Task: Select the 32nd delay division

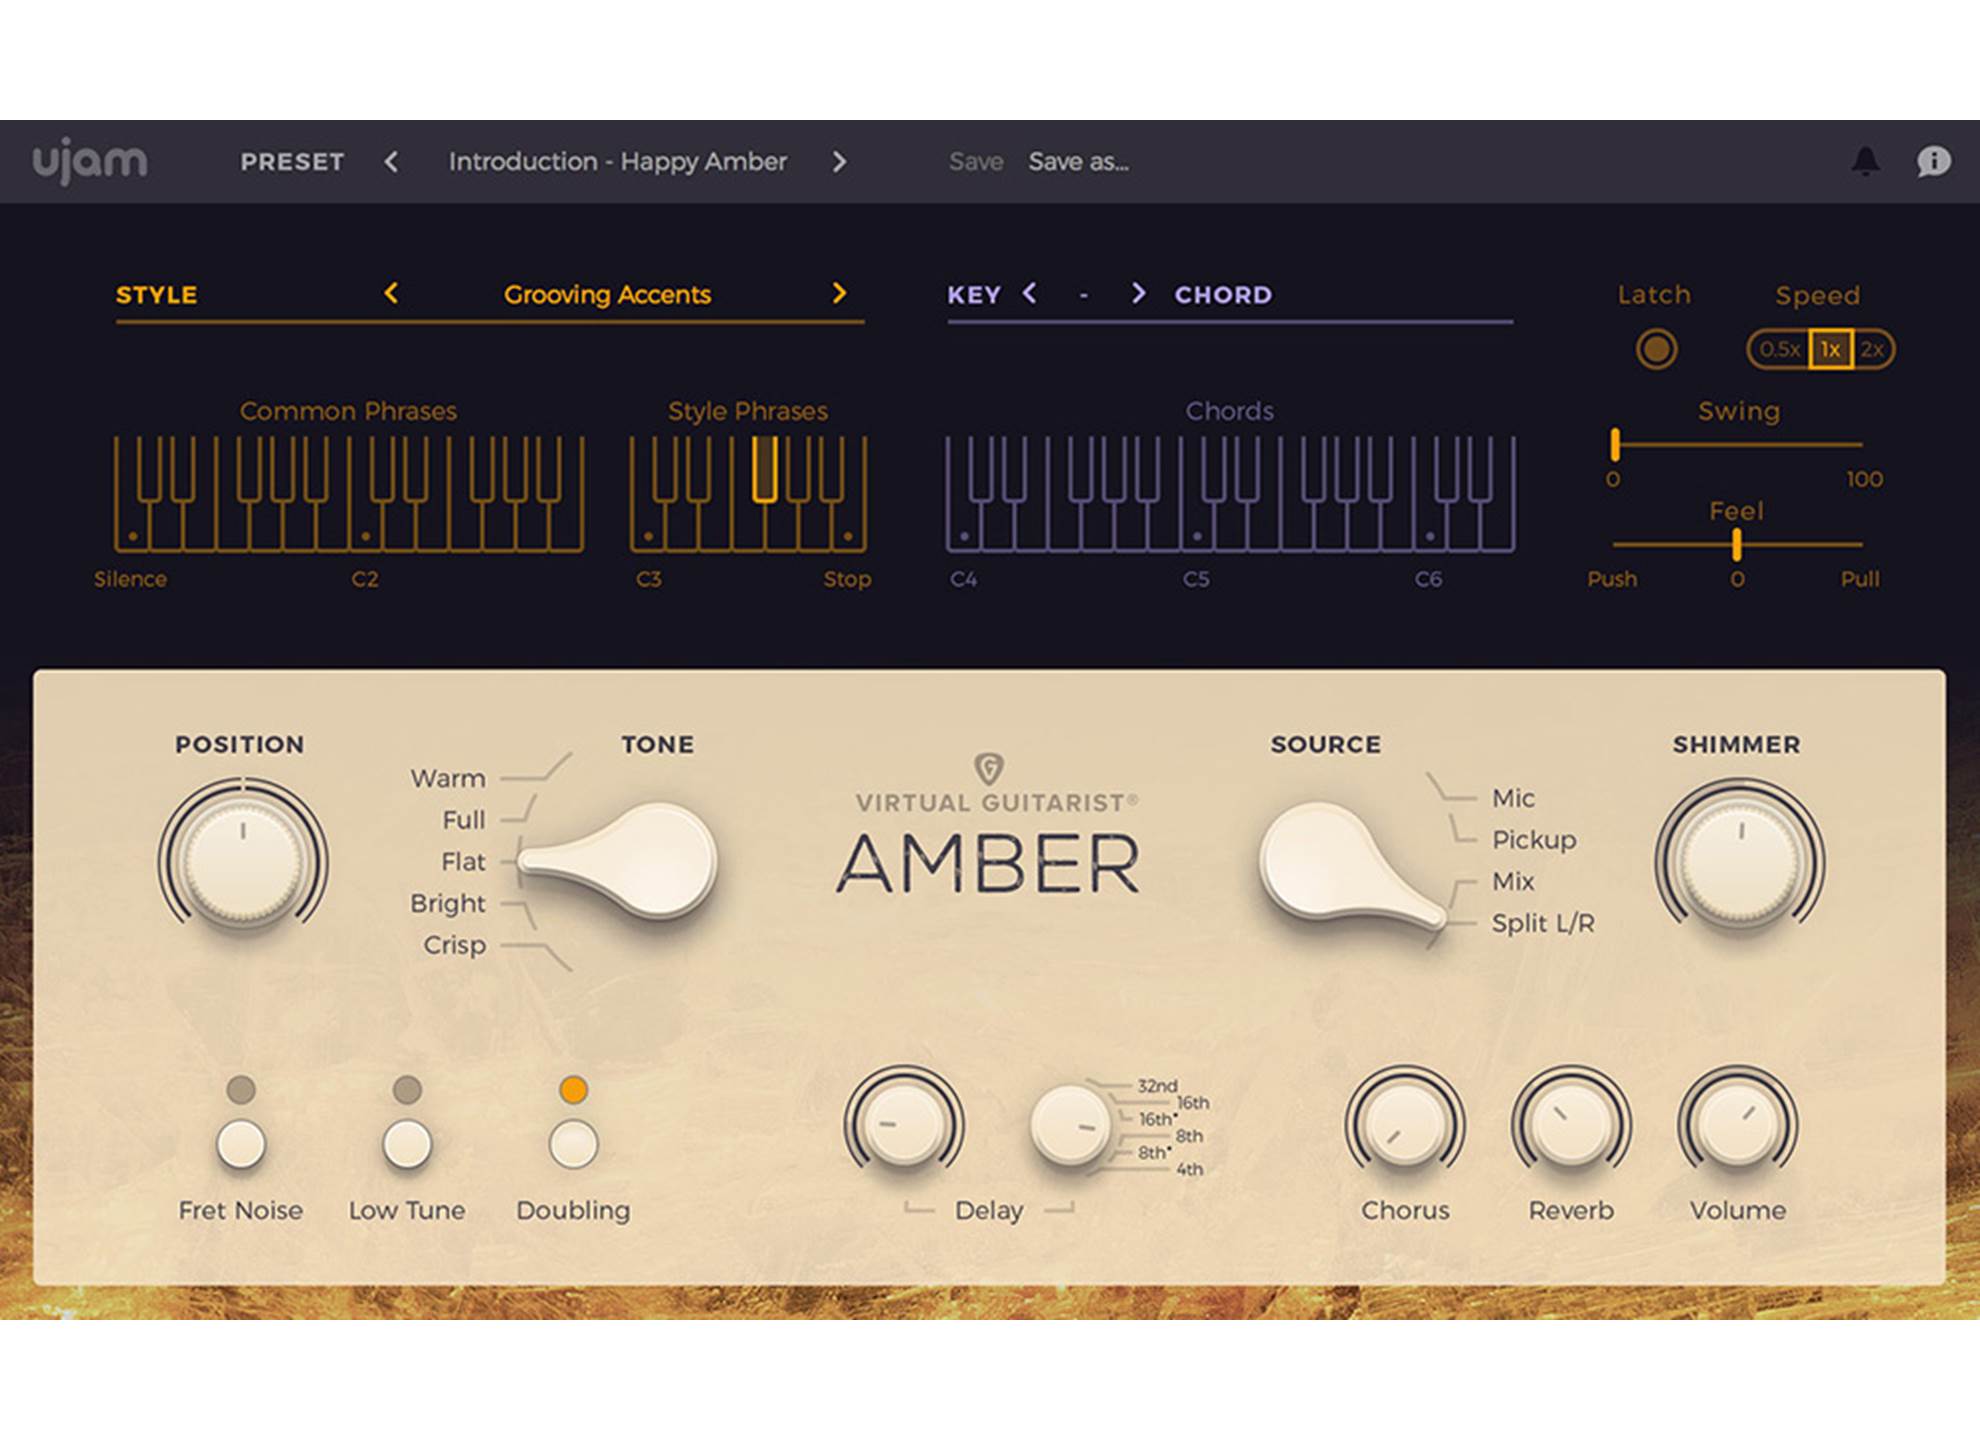Action: [x=1157, y=1086]
